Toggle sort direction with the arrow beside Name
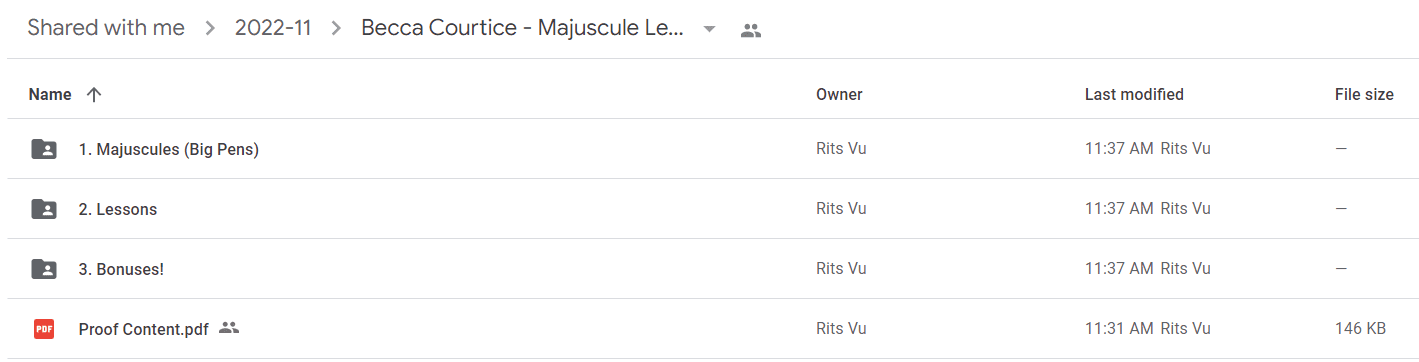This screenshot has height=362, width=1419. click(94, 95)
